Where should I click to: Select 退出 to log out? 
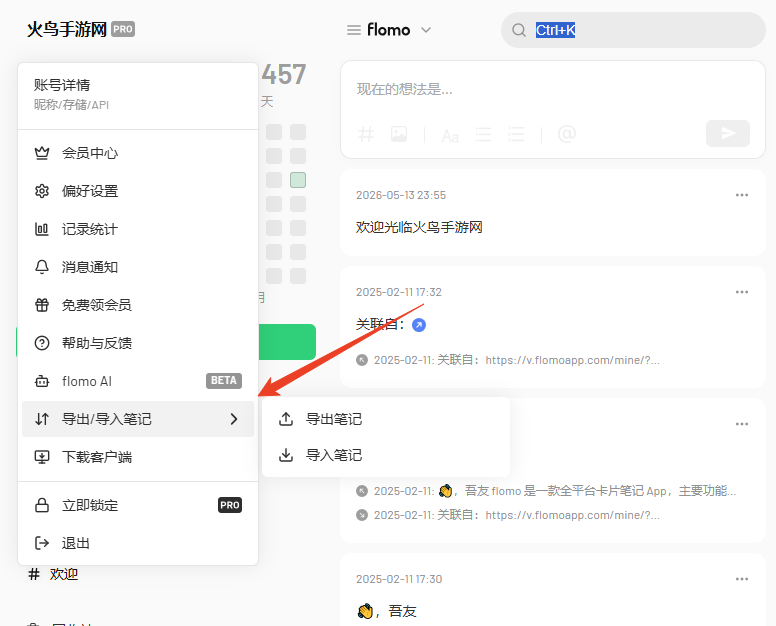(138, 543)
